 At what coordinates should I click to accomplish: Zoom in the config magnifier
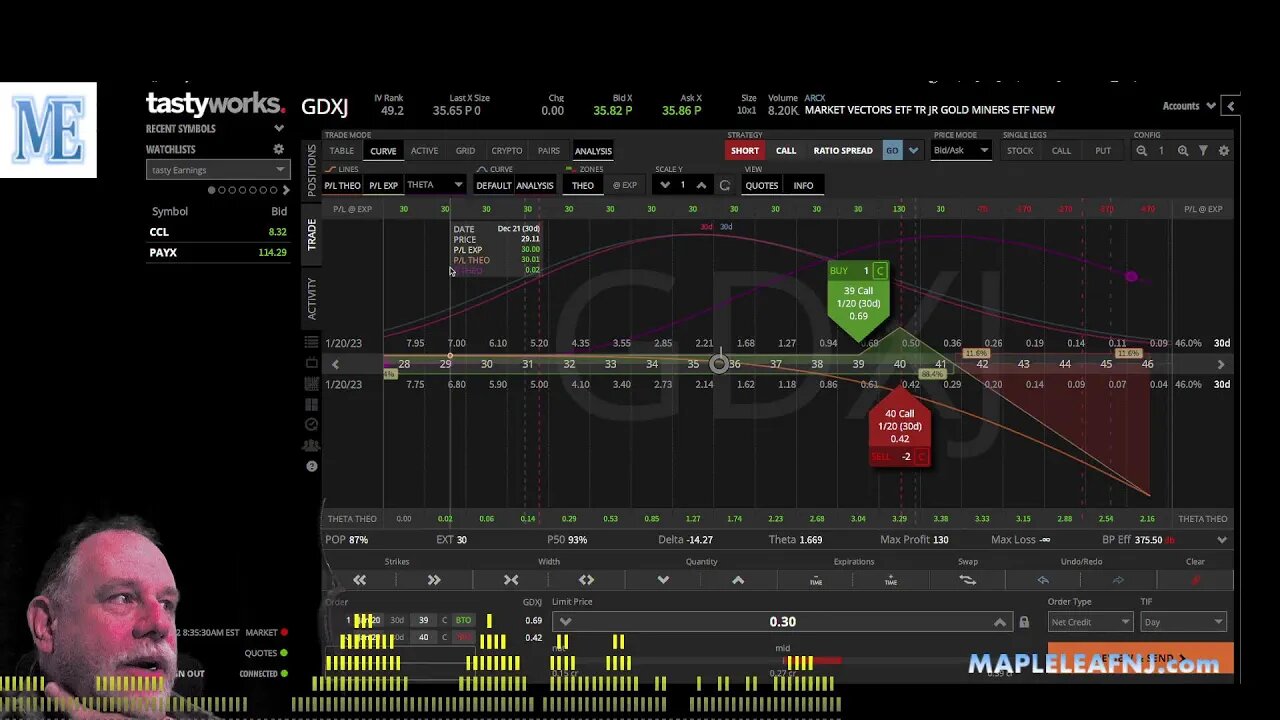click(1183, 151)
